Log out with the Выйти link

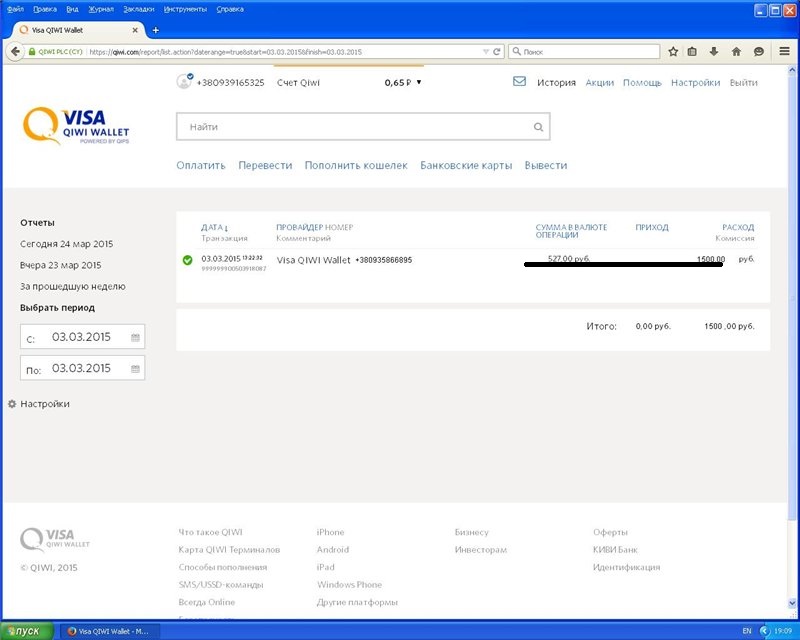(x=743, y=83)
